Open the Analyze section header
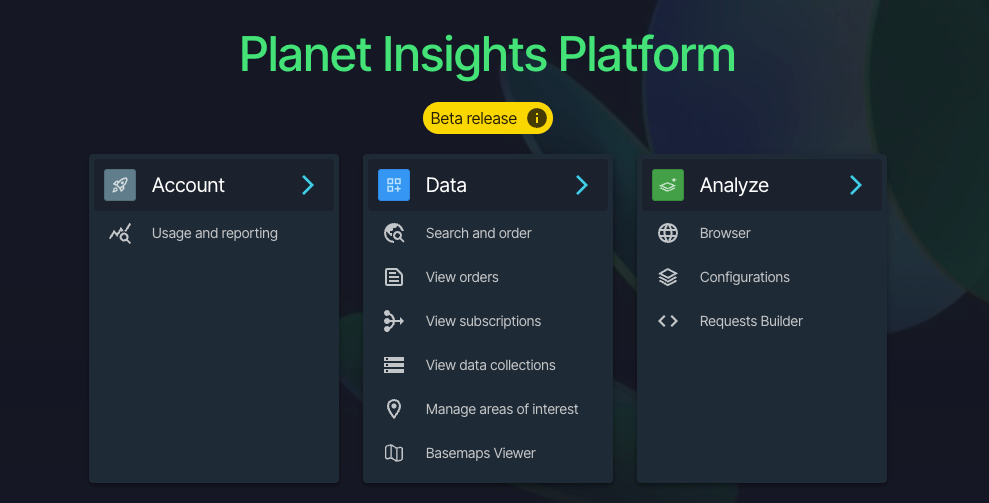 point(762,185)
